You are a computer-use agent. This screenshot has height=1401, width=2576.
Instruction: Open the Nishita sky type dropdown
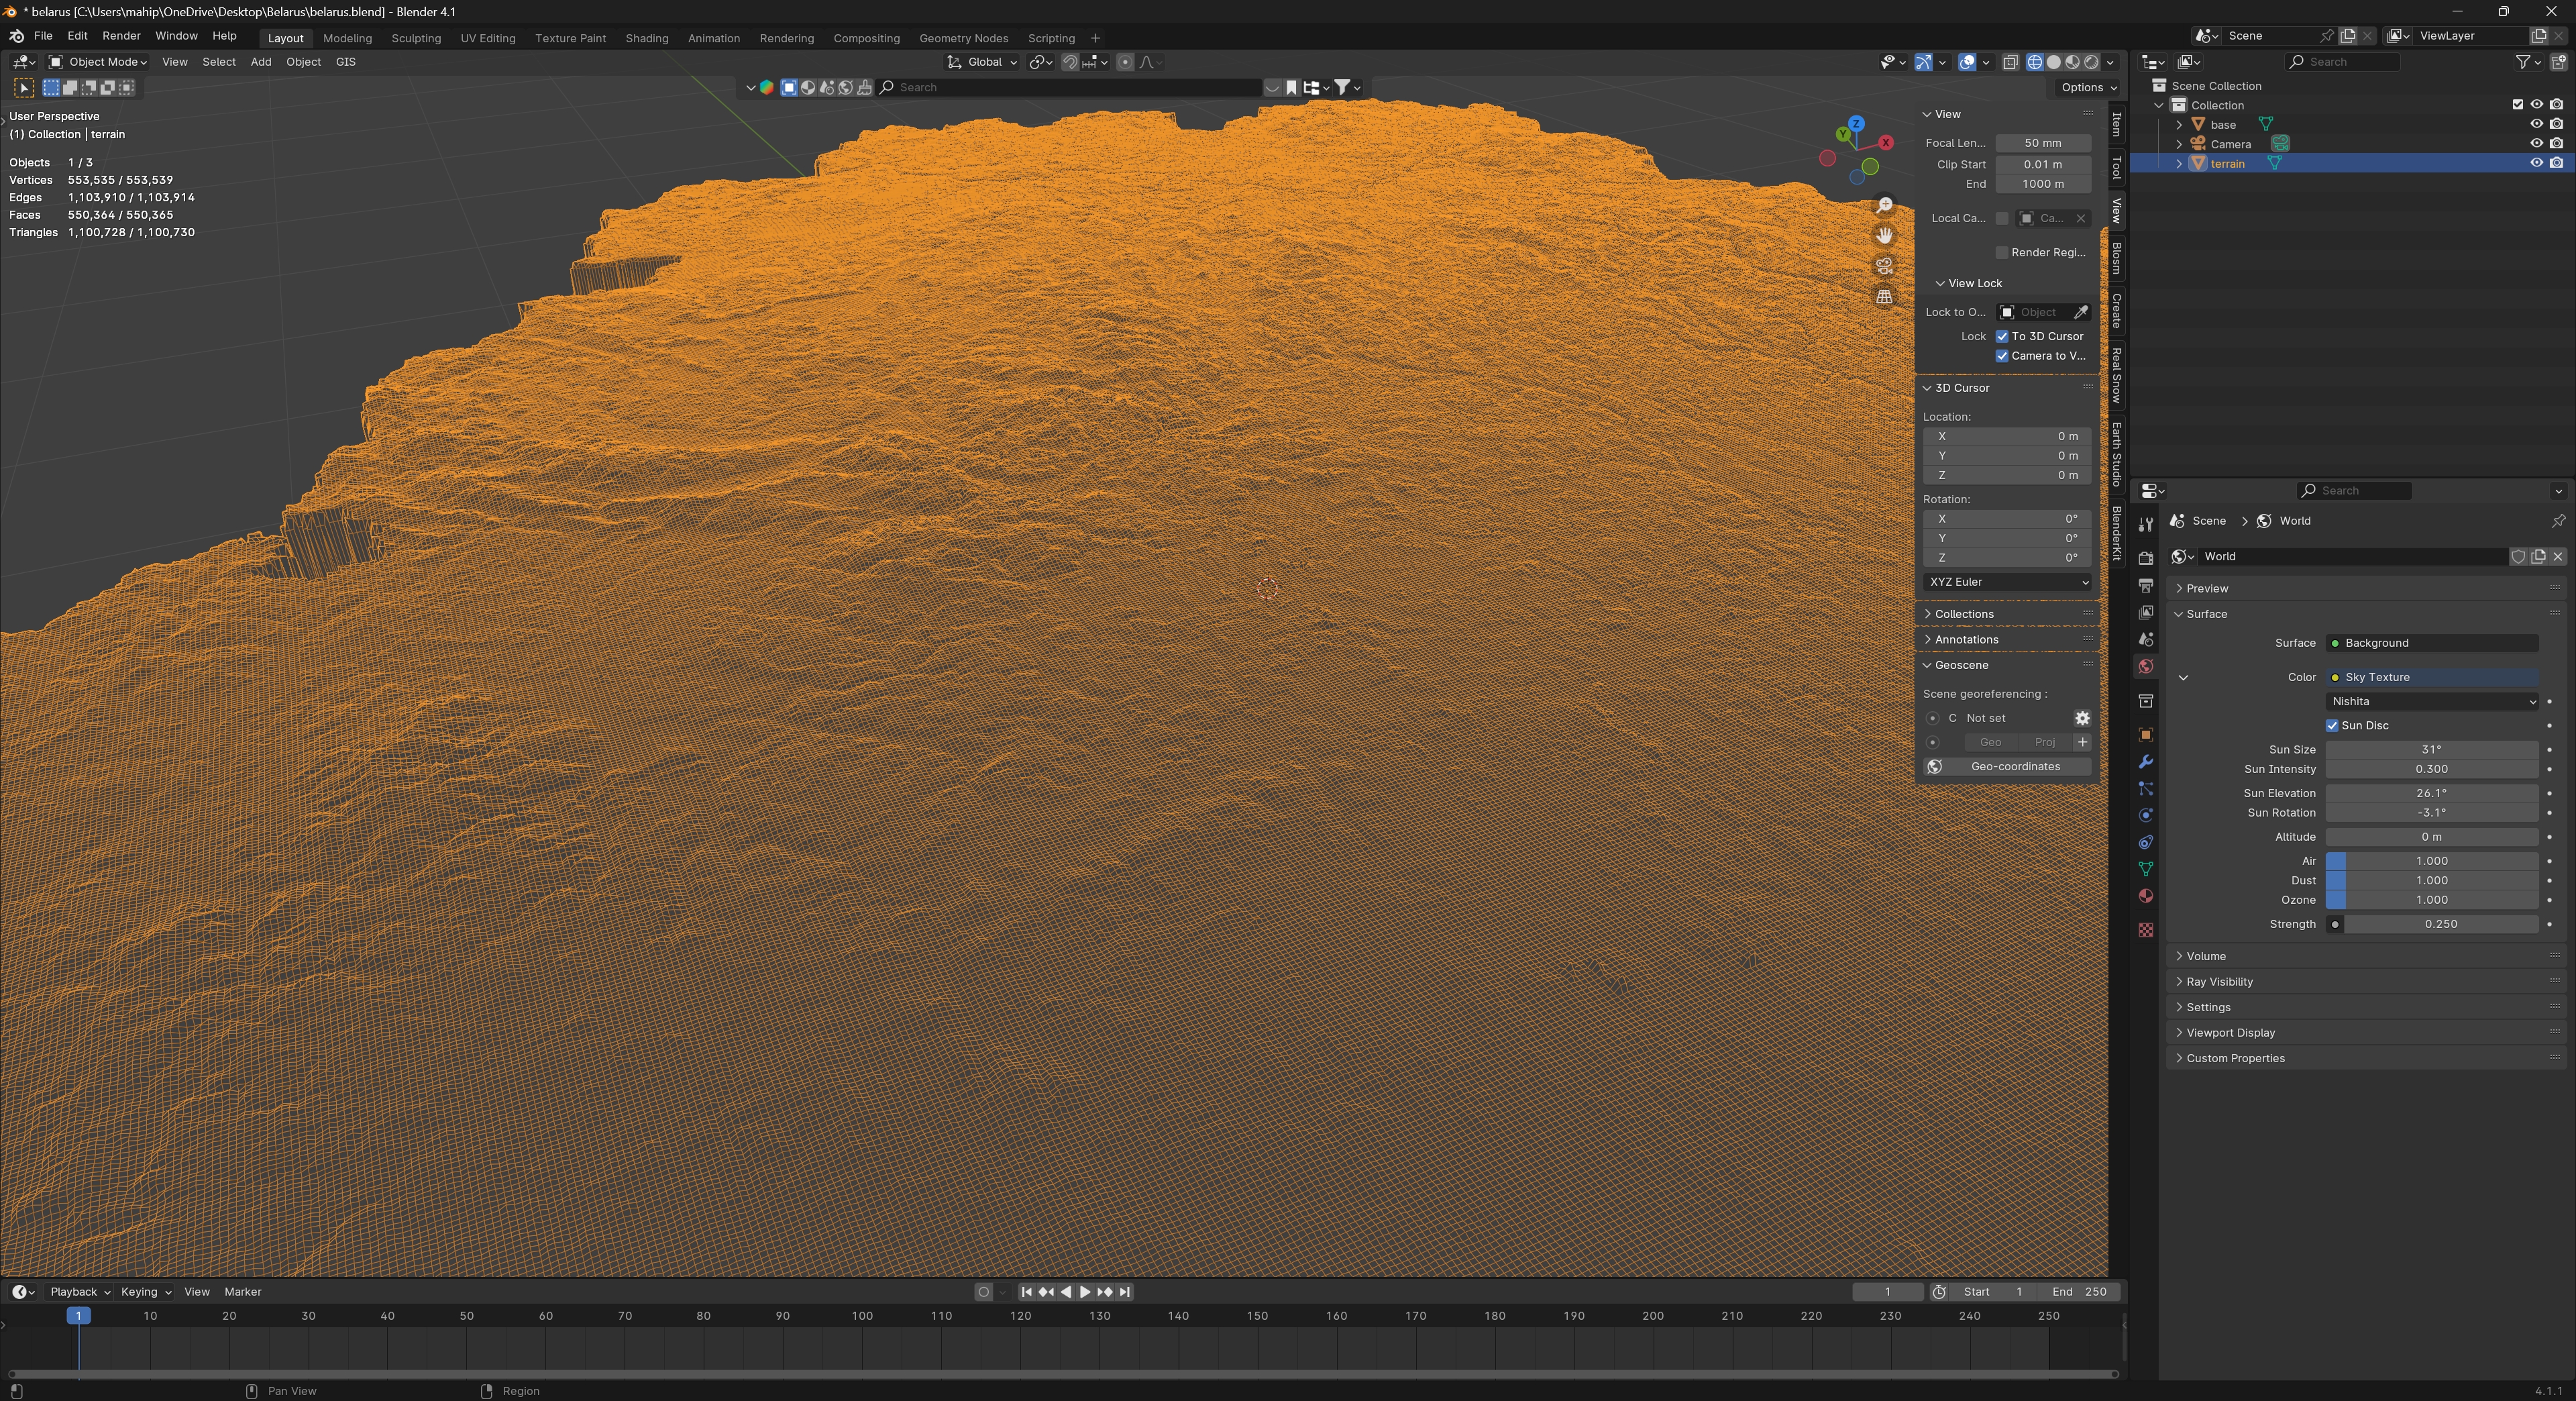[2431, 702]
